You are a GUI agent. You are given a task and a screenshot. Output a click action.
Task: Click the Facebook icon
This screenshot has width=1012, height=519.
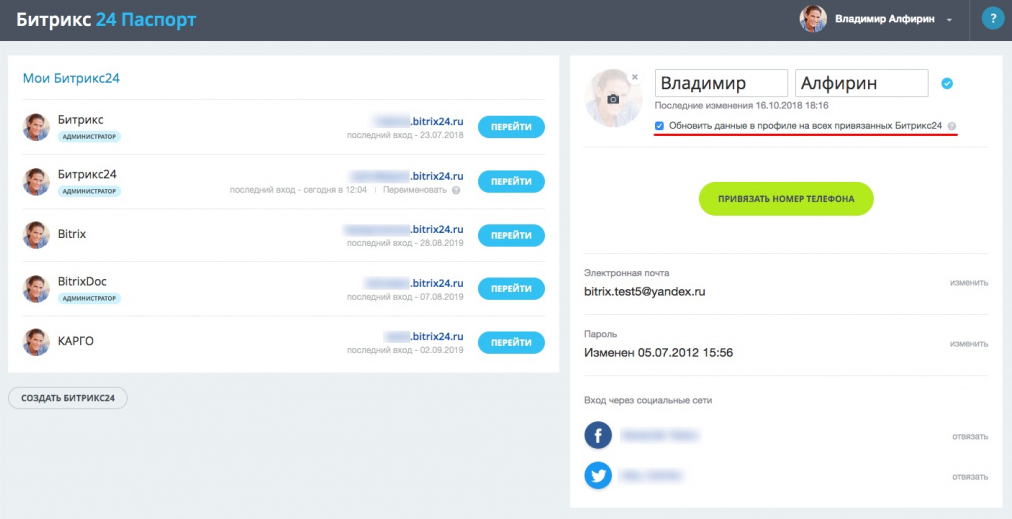click(x=598, y=435)
